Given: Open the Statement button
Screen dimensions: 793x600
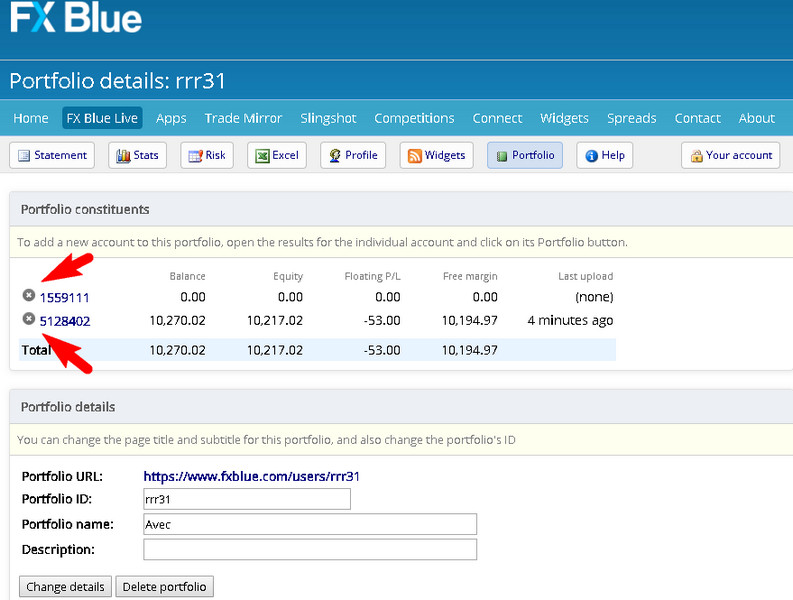Looking at the screenshot, I should tap(52, 155).
